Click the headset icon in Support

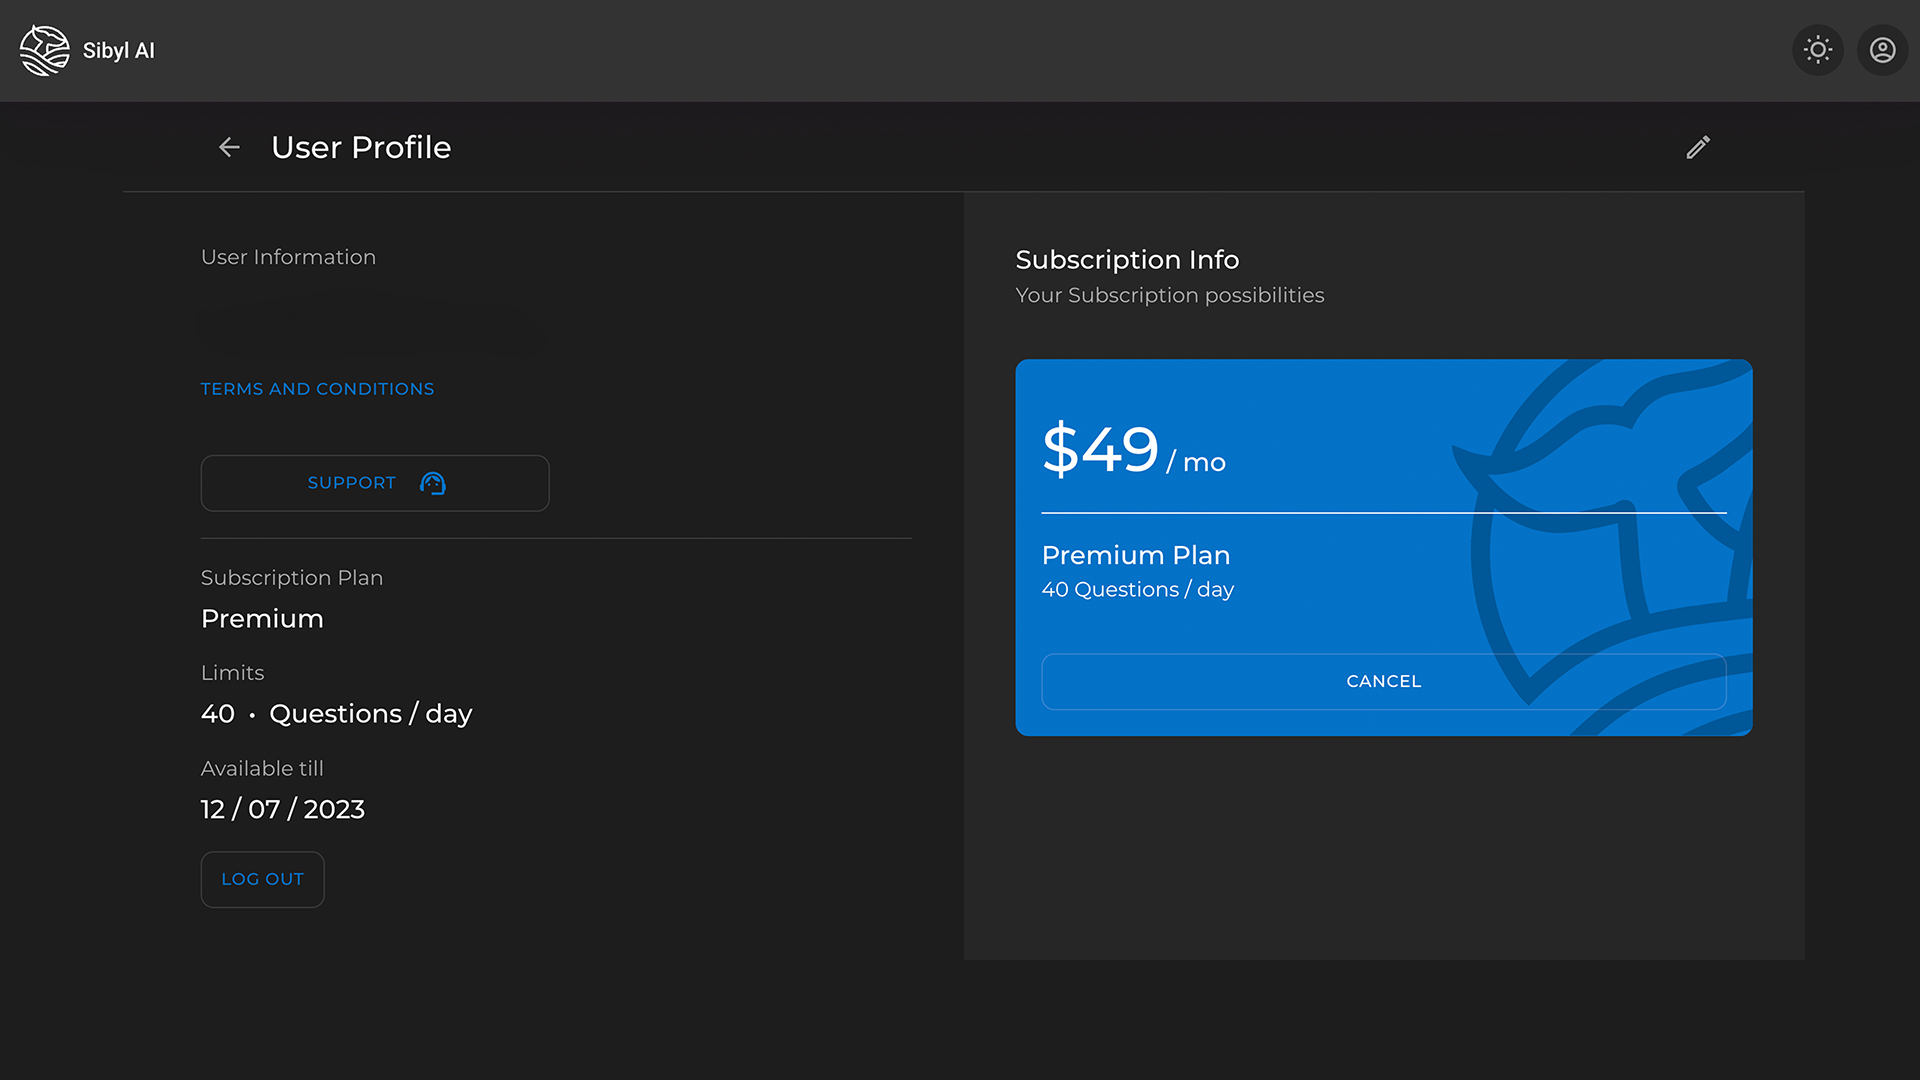coord(433,483)
